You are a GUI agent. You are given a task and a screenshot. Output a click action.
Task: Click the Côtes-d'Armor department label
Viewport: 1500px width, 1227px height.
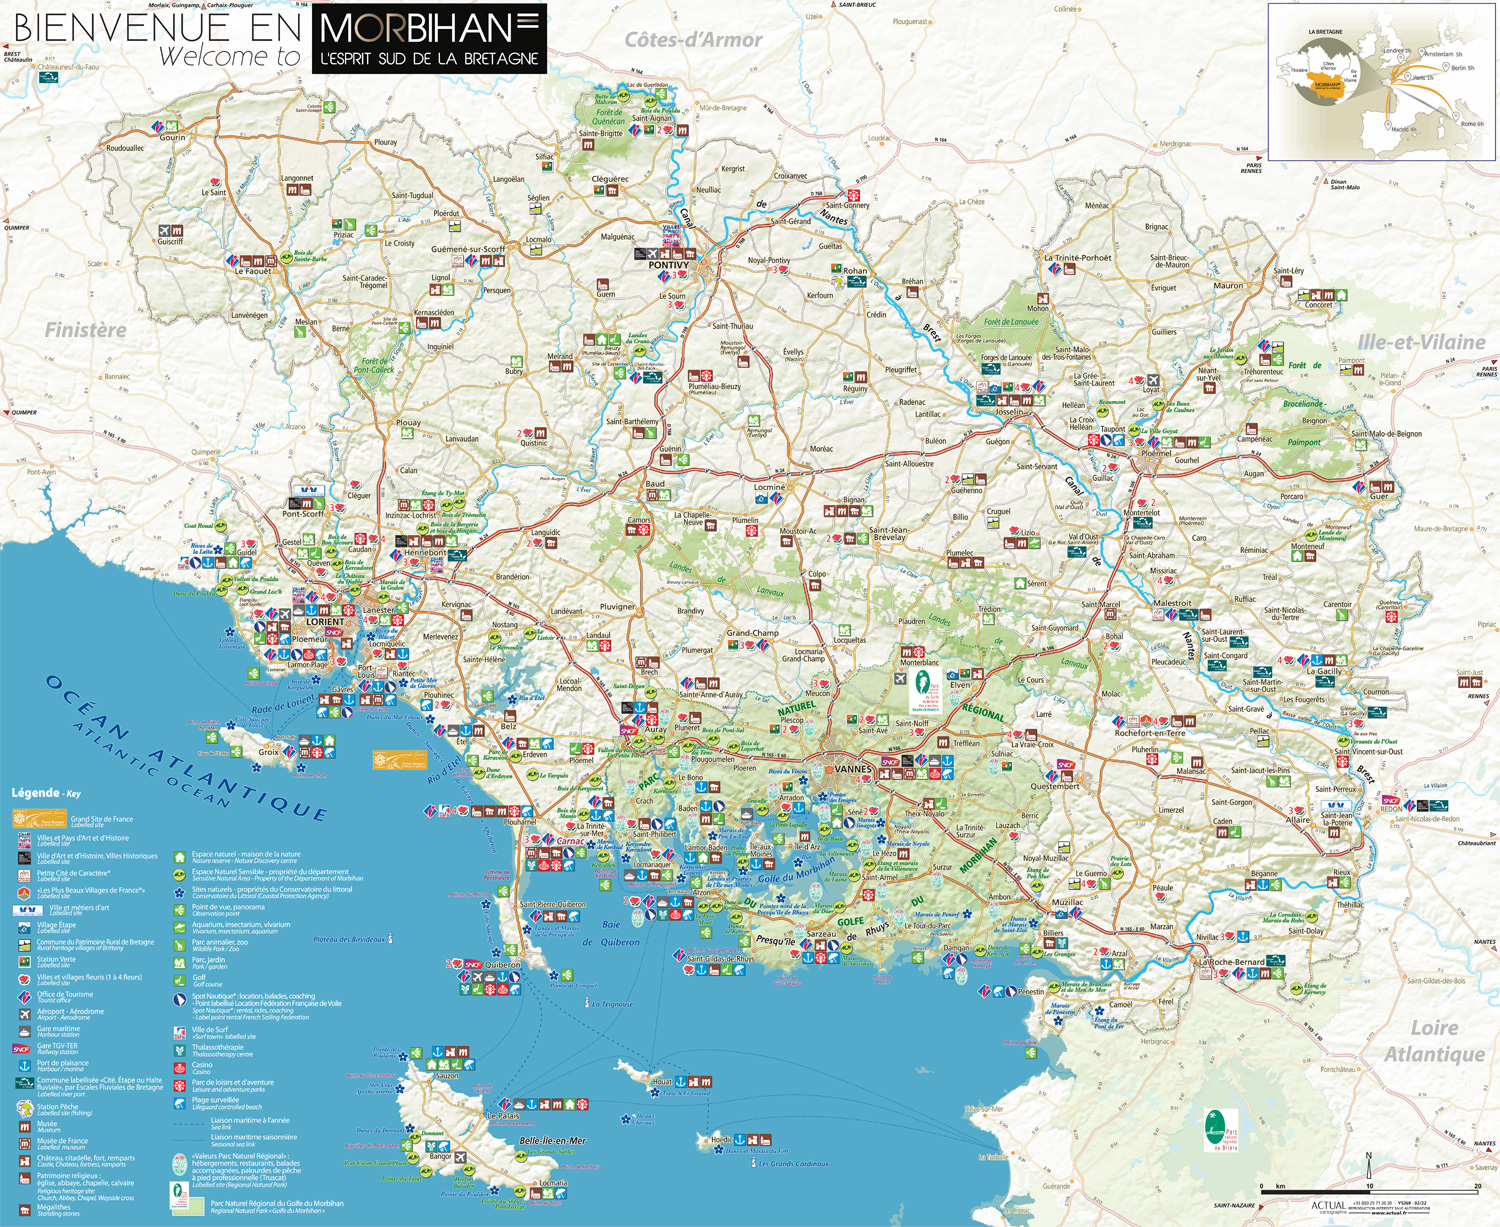[694, 40]
